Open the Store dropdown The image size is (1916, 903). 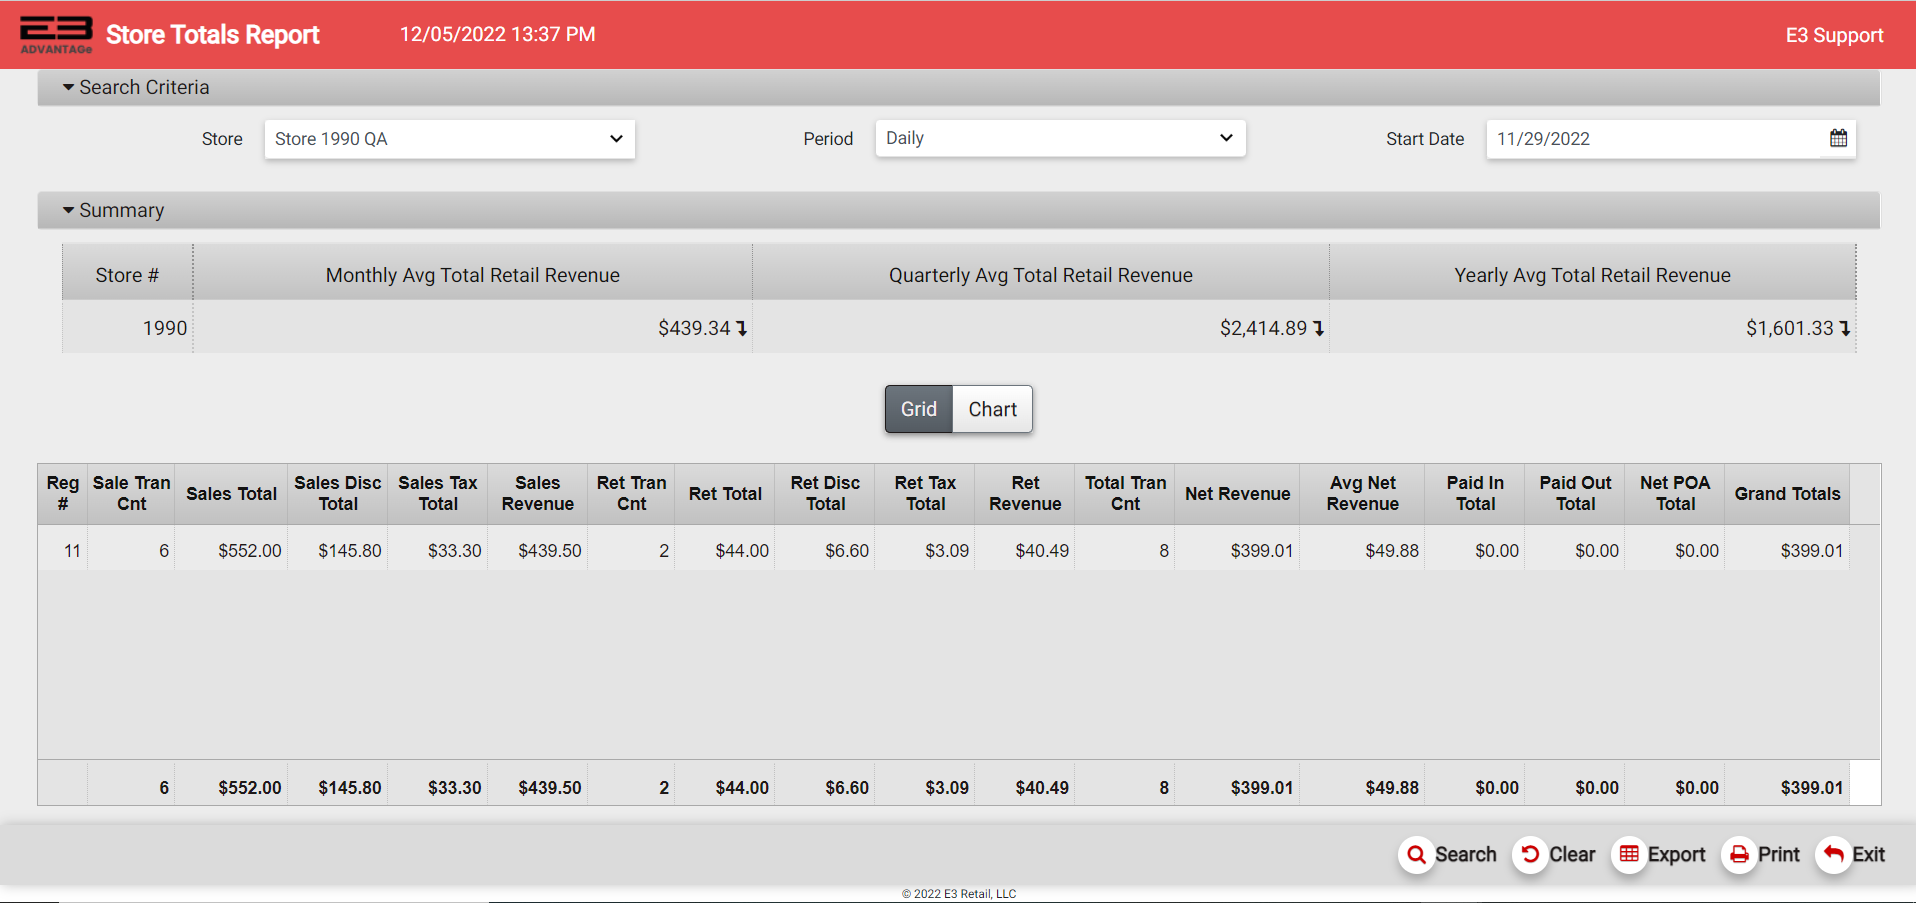(x=449, y=139)
